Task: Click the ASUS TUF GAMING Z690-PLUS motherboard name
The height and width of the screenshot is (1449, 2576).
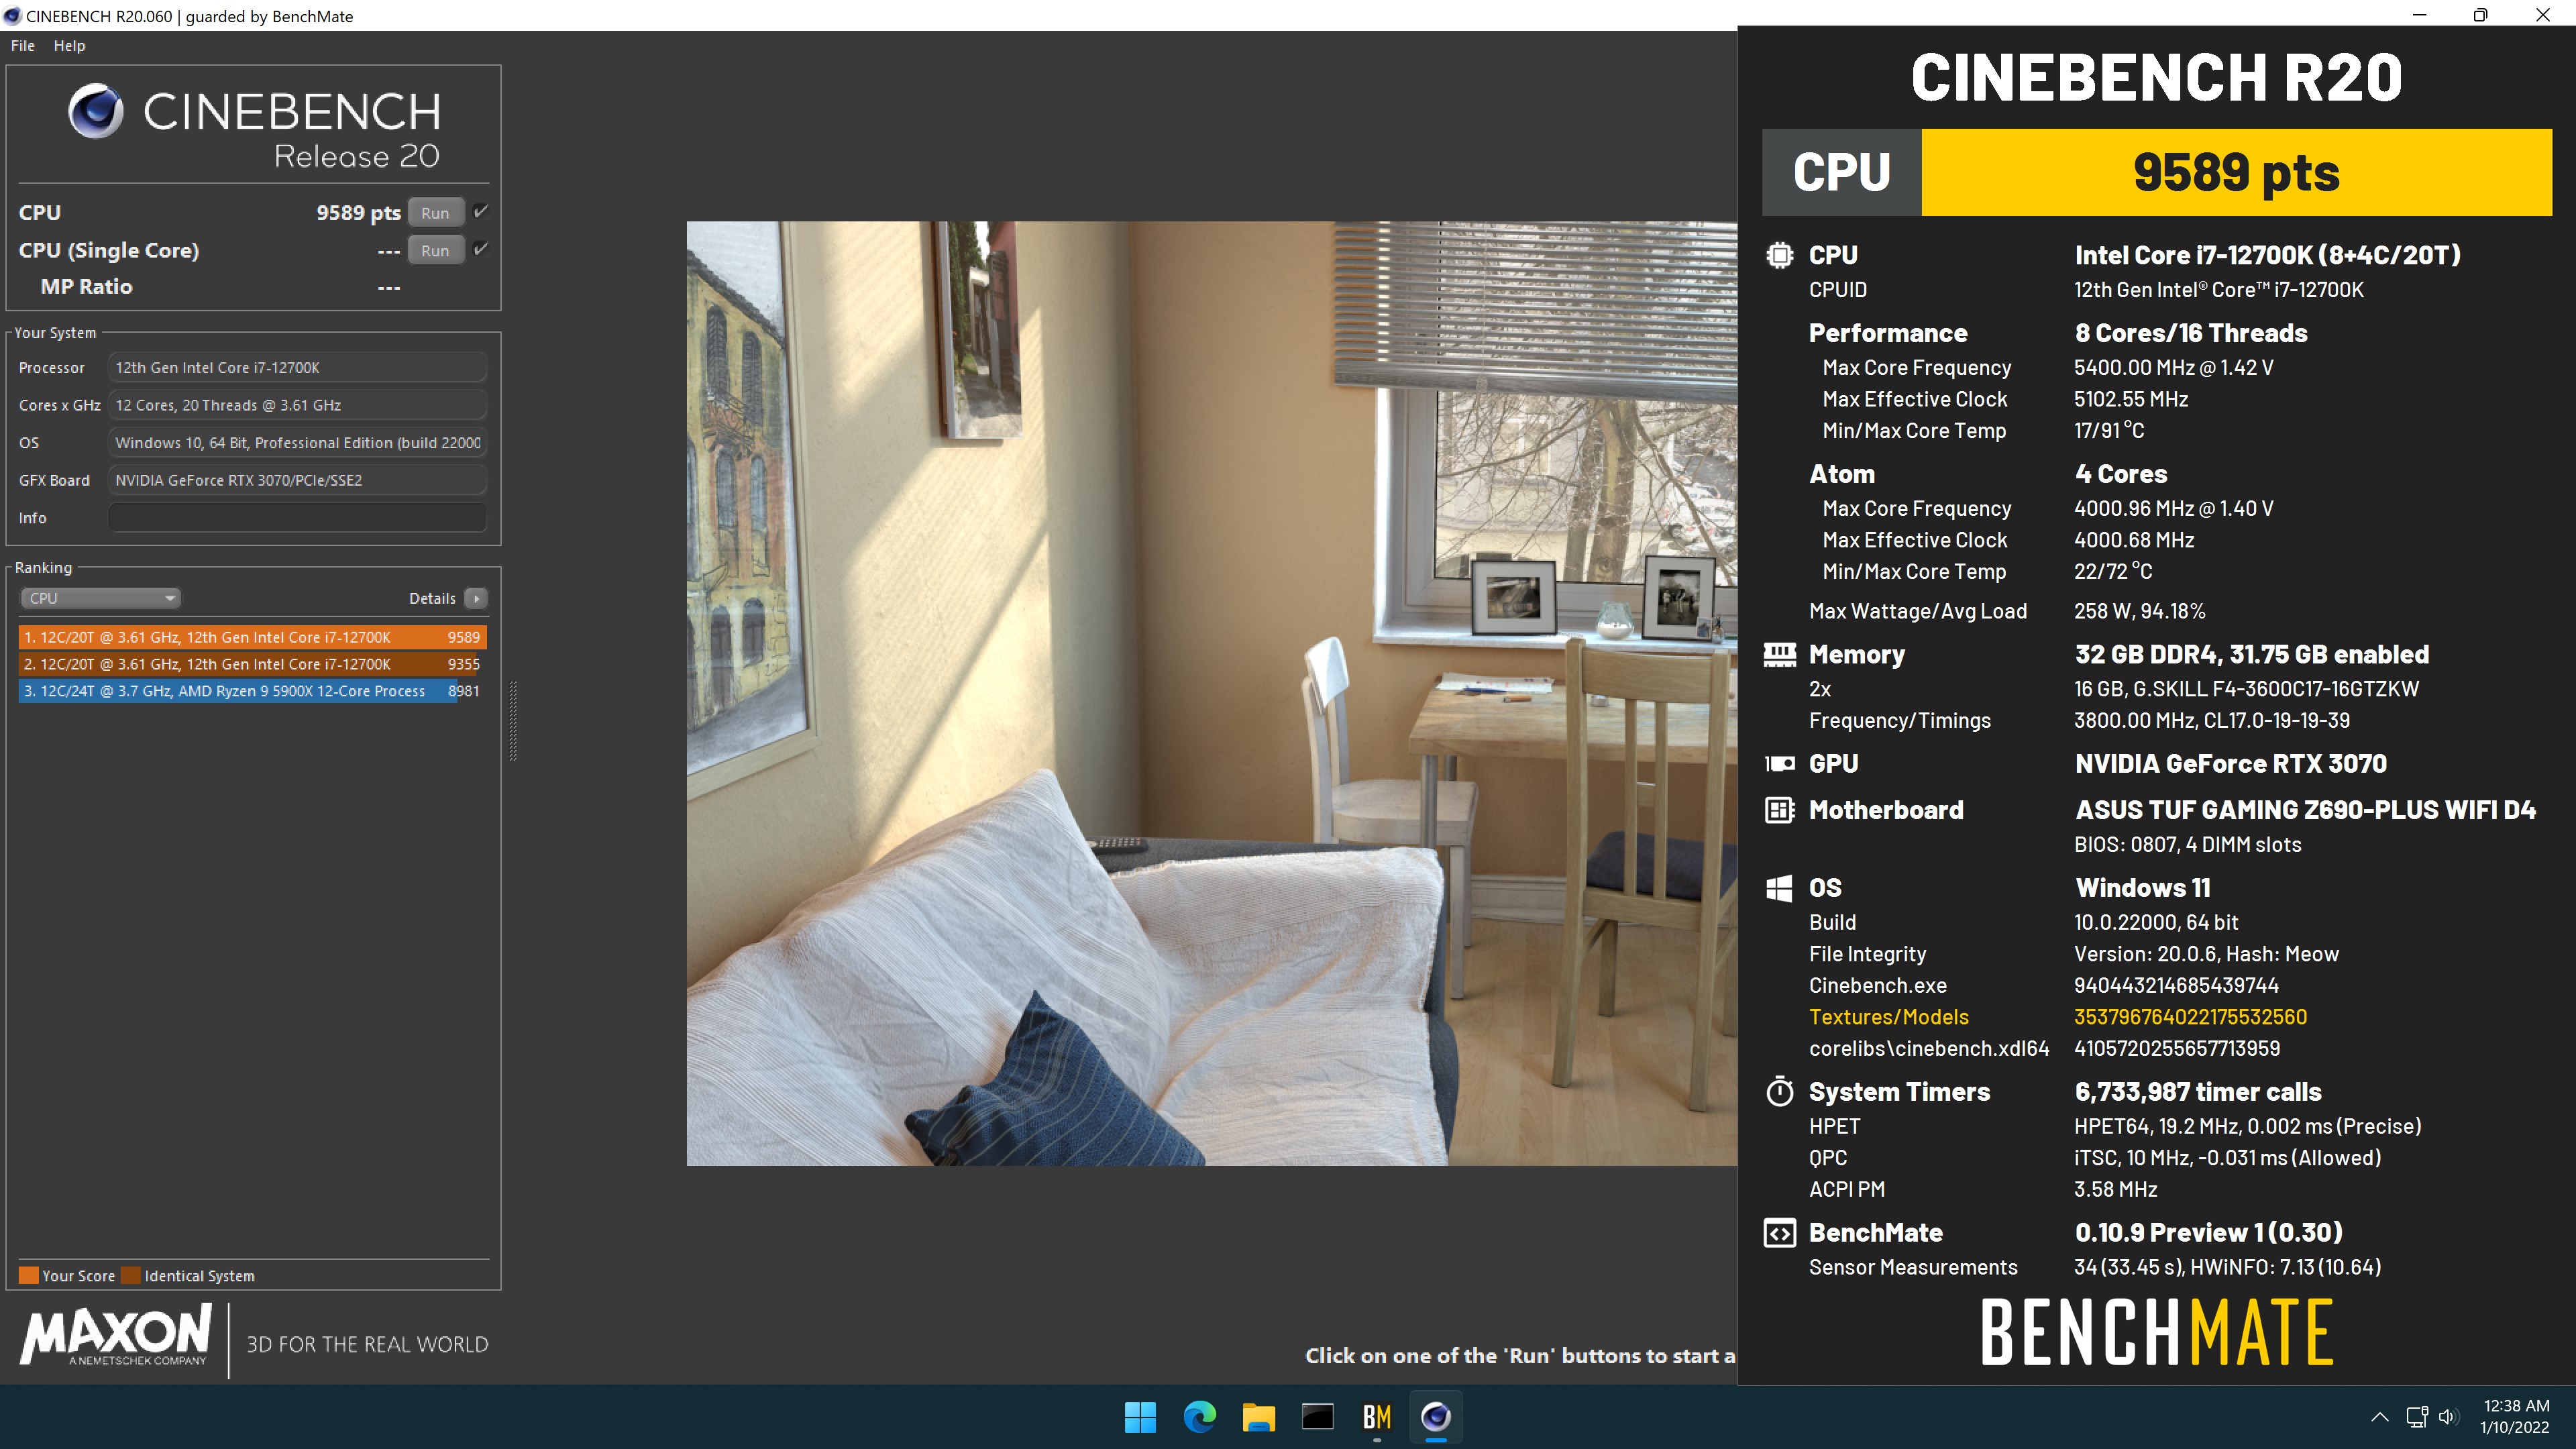Action: 2305,810
